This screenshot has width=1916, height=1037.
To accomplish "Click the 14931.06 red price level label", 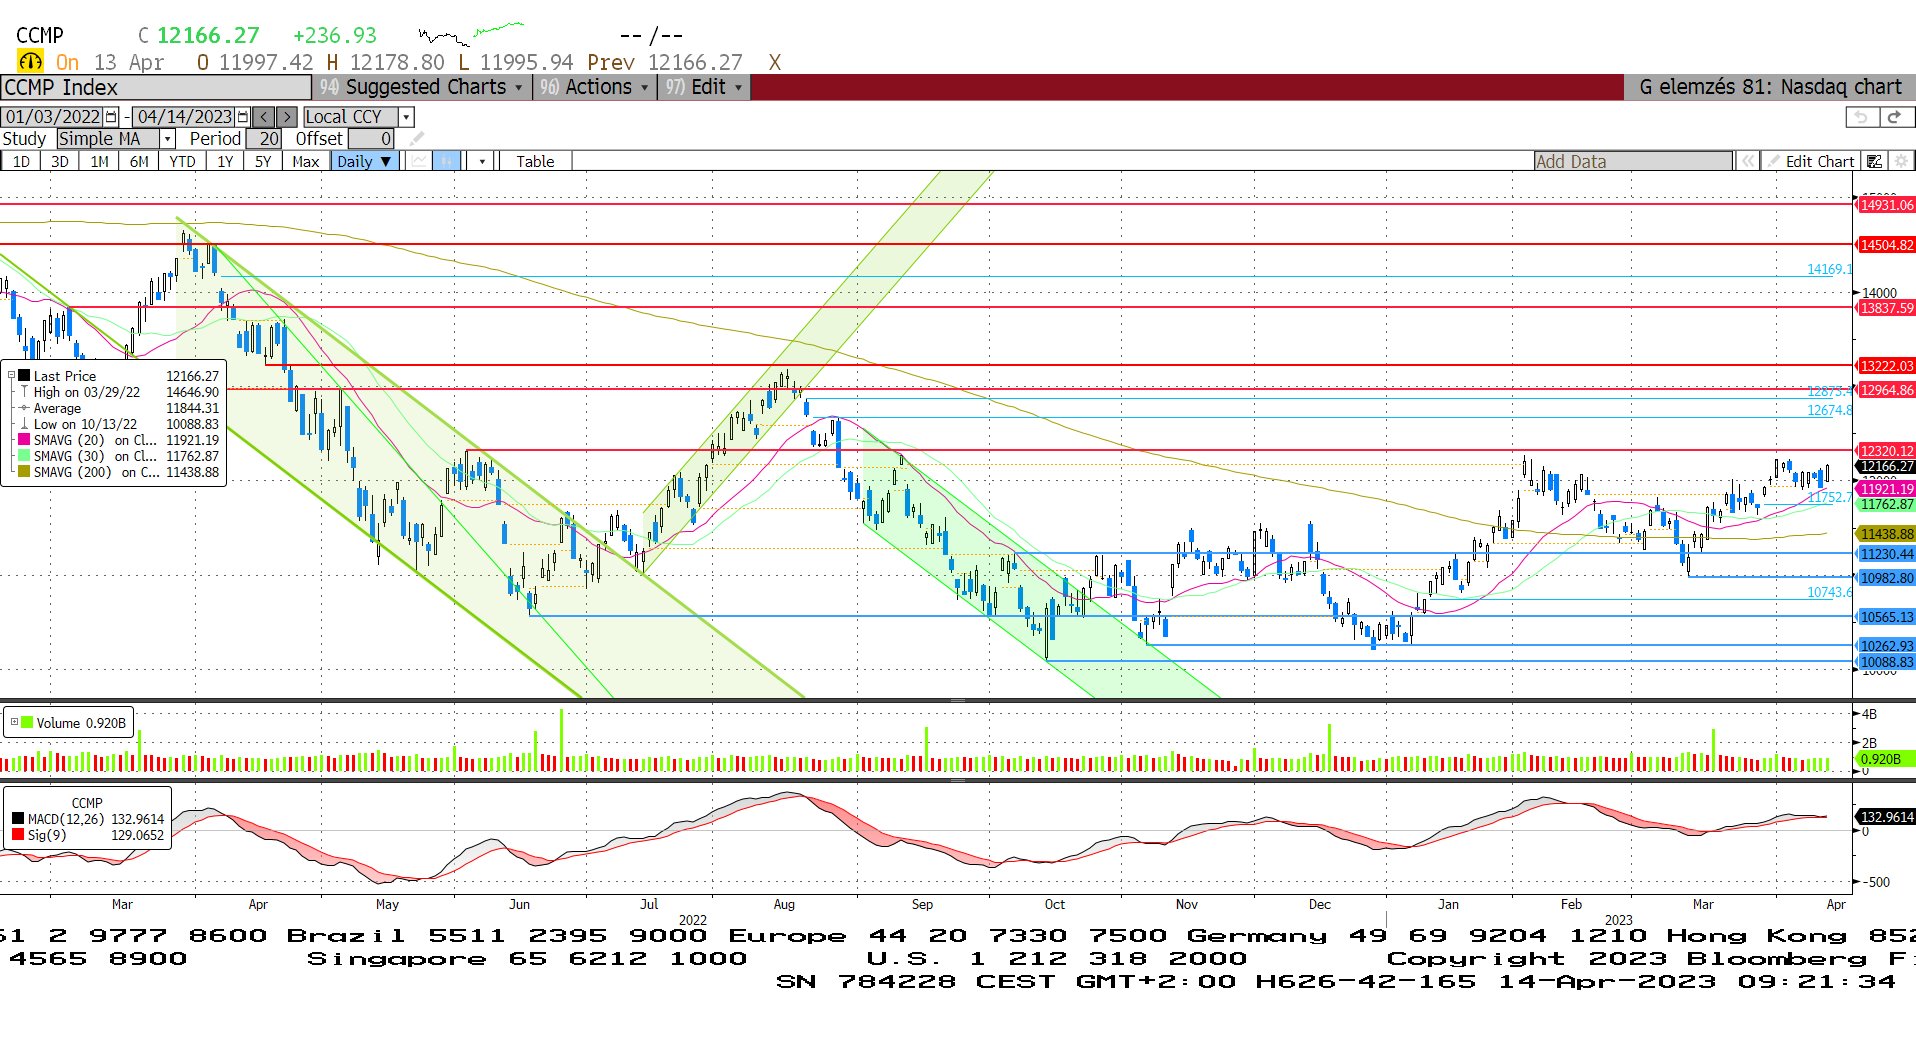I will (x=1886, y=205).
